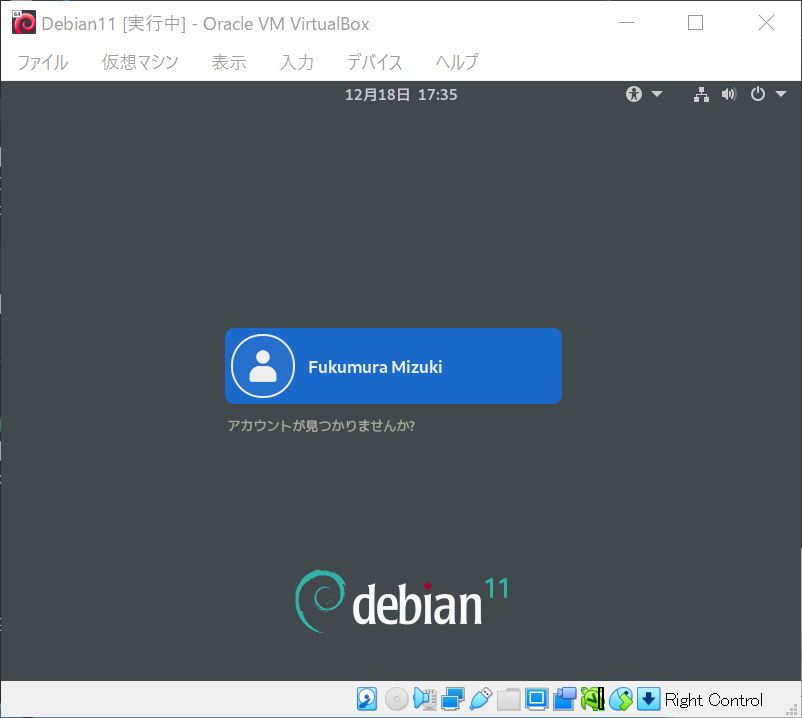Open the ファイル menu
Image resolution: width=802 pixels, height=718 pixels.
point(42,62)
